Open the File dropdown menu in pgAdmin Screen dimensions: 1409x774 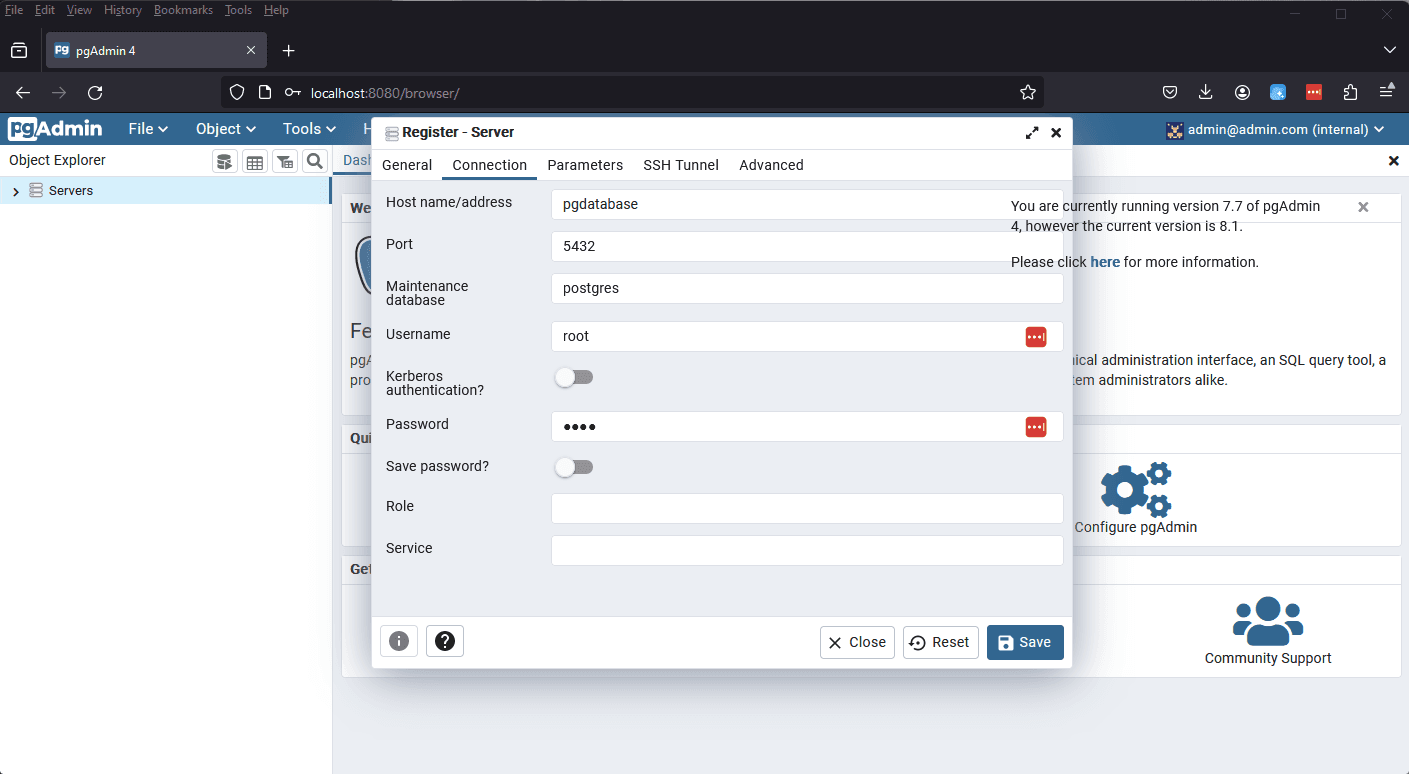pos(148,128)
